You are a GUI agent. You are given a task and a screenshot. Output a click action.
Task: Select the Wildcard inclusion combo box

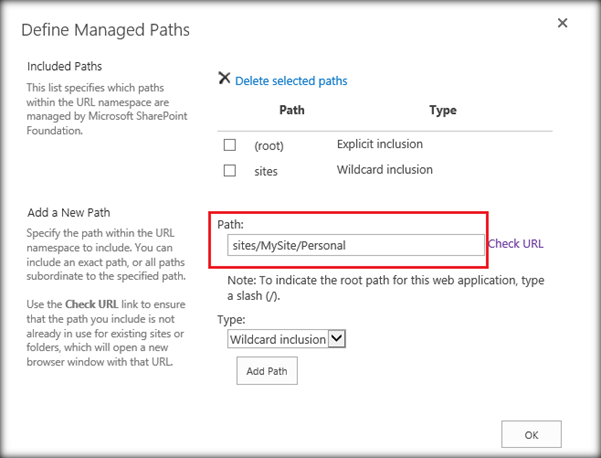click(x=278, y=339)
